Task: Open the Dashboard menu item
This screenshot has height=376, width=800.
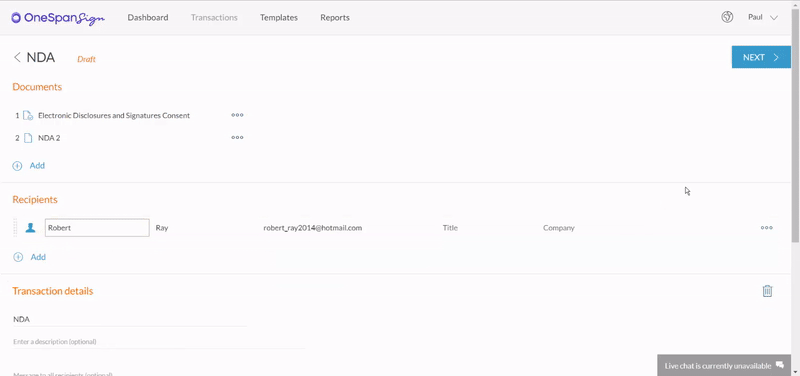Action: coord(148,17)
